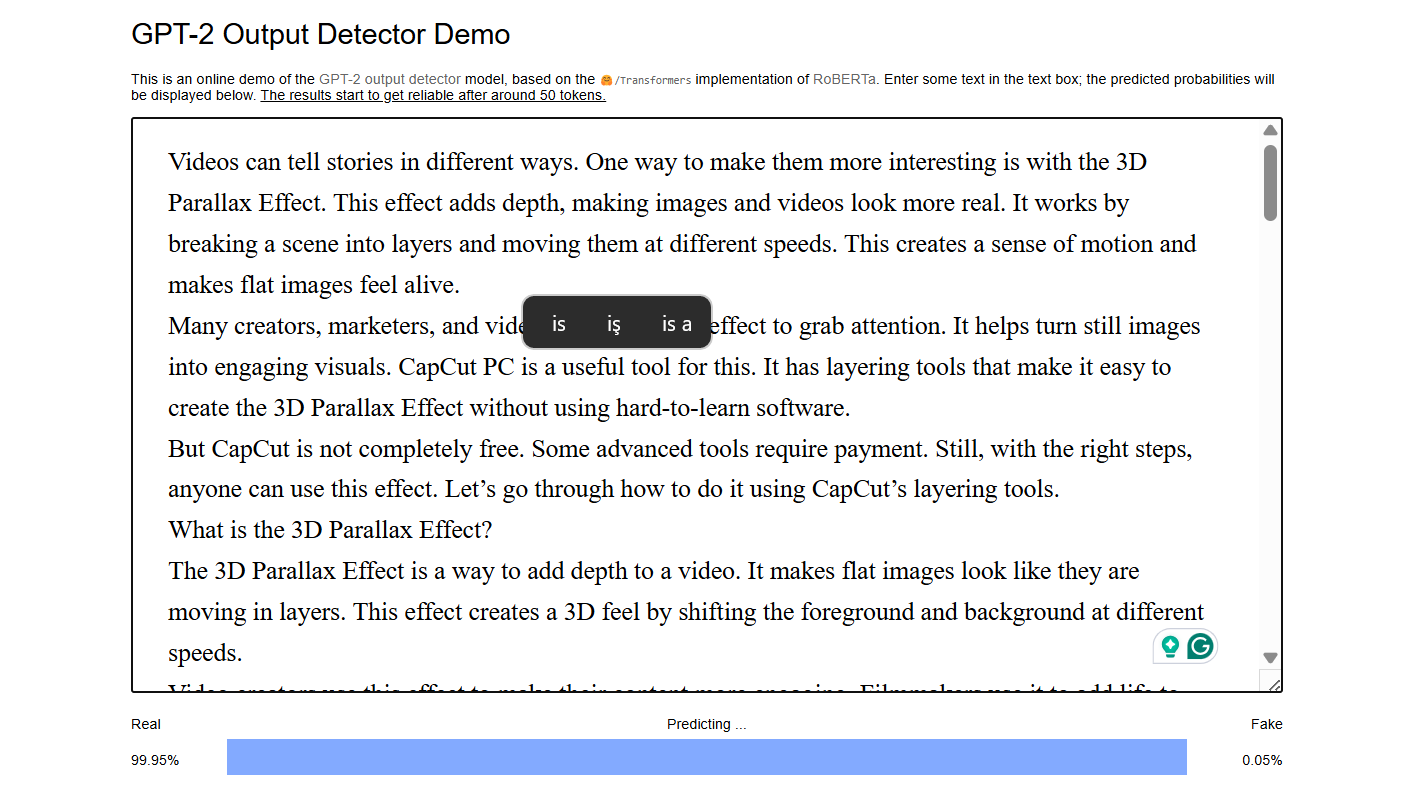Click the Hugging Face emoji icon
The height and width of the screenshot is (807, 1418).
tap(606, 80)
